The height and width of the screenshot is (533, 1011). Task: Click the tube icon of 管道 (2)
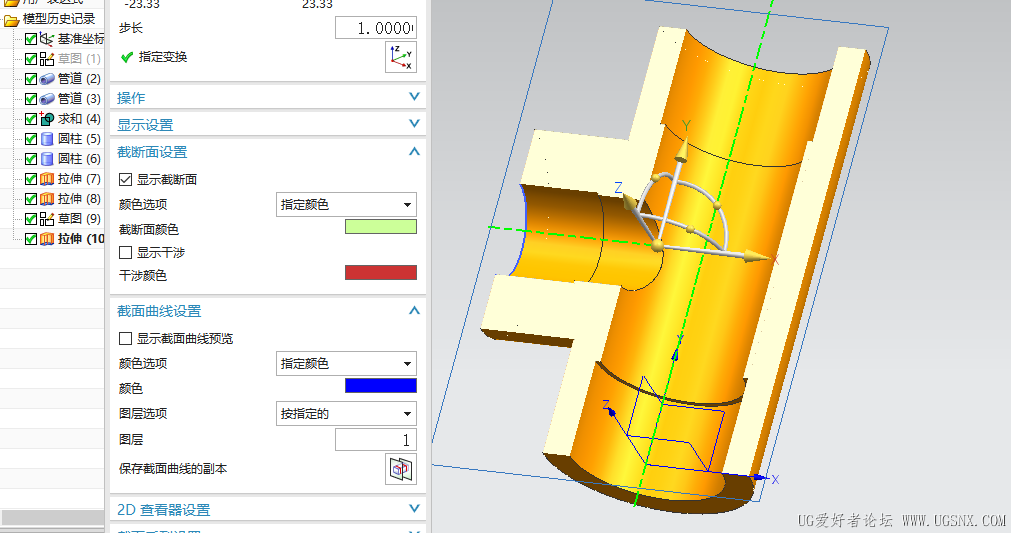pos(46,79)
